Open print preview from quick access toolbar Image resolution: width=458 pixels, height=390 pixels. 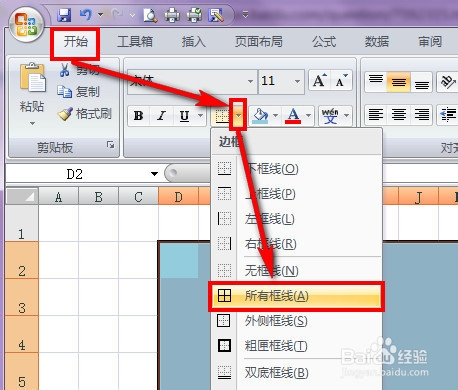click(150, 15)
